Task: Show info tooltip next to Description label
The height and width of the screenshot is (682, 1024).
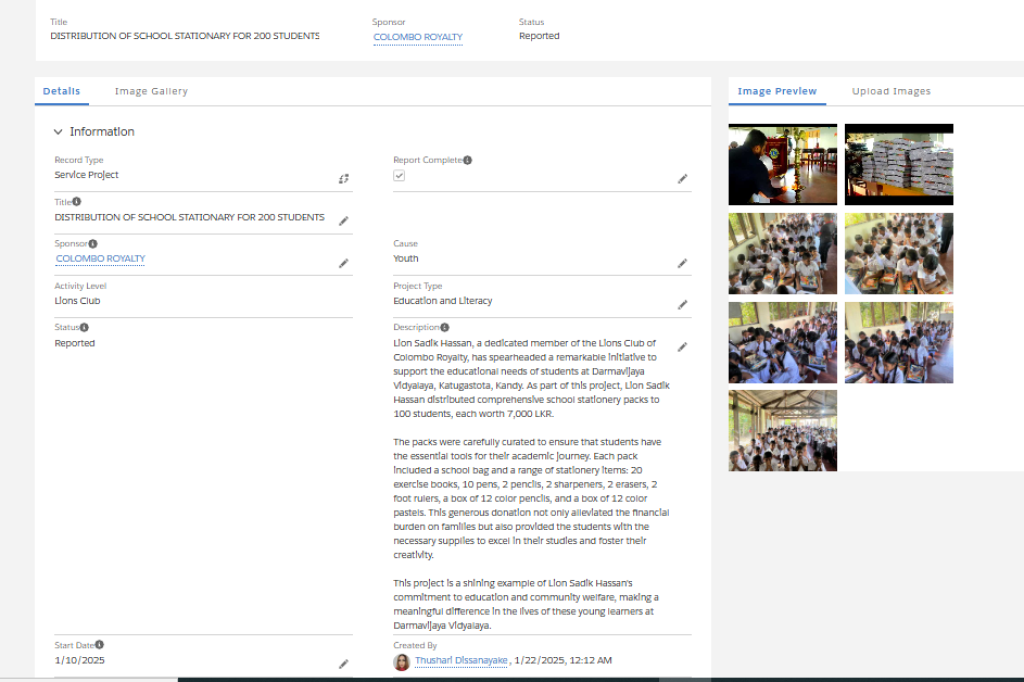Action: [x=445, y=327]
